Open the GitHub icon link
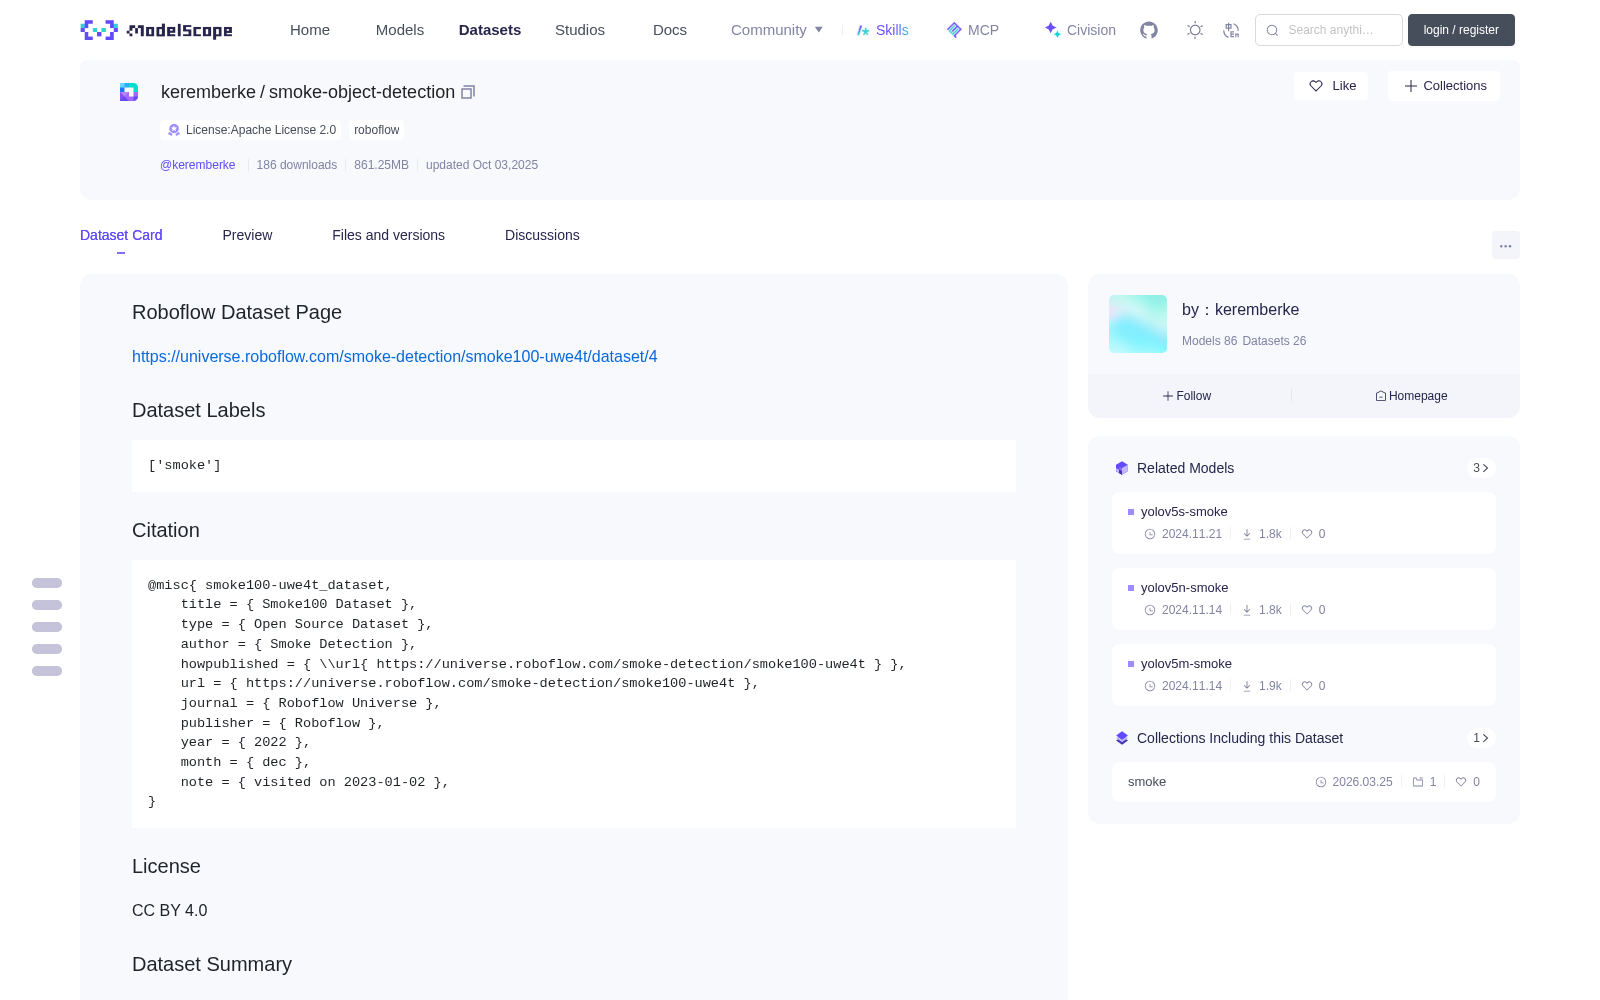This screenshot has height=1000, width=1600. [1149, 30]
